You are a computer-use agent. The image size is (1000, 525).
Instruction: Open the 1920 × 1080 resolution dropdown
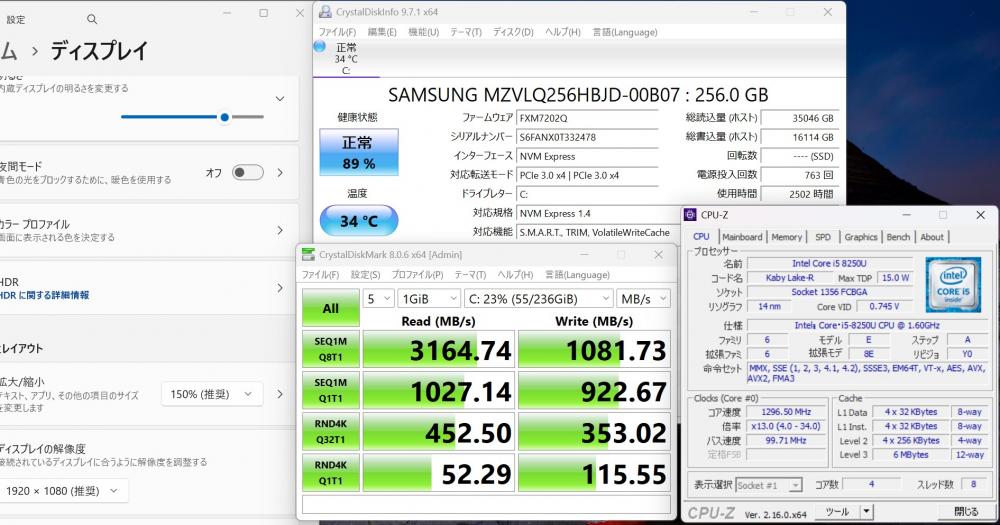[62, 491]
